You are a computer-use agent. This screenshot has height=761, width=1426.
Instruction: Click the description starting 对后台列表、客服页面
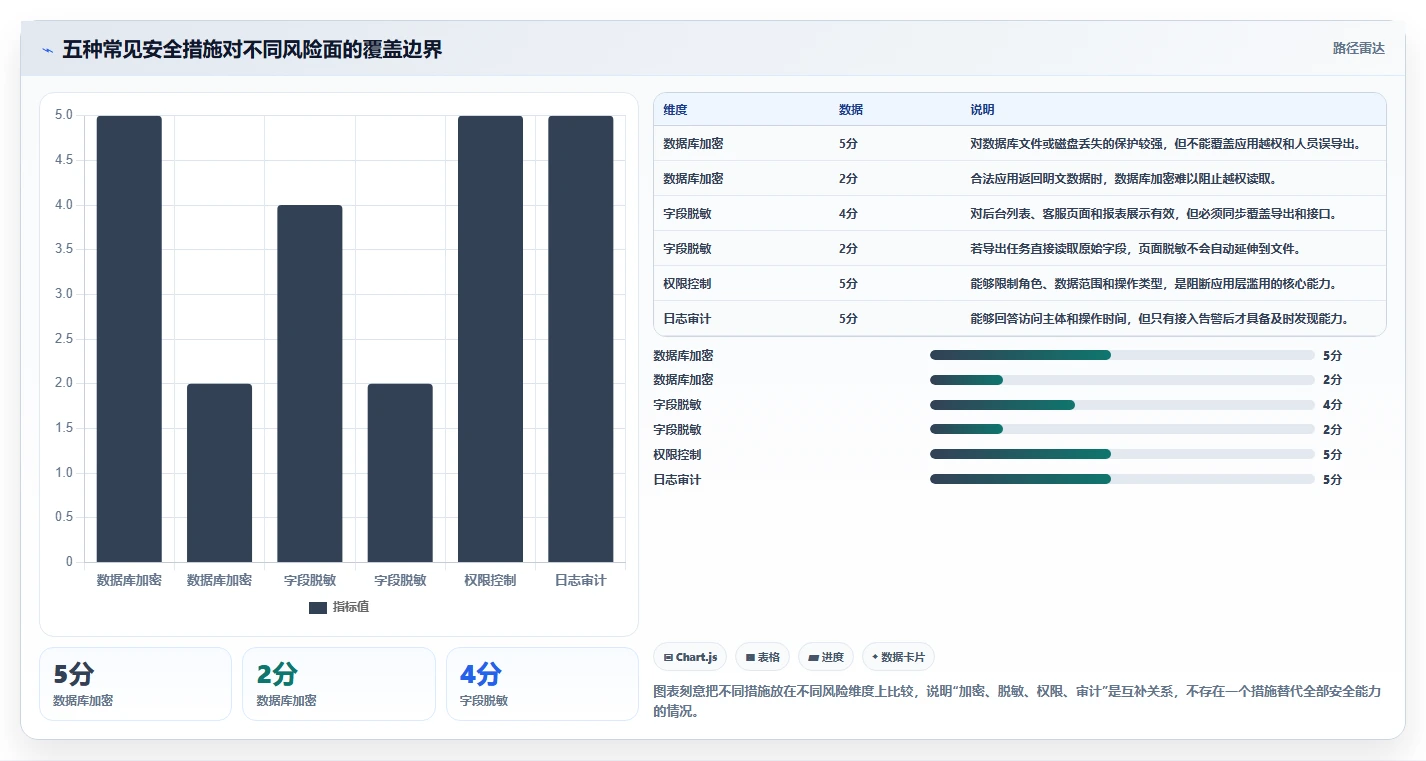point(1154,214)
